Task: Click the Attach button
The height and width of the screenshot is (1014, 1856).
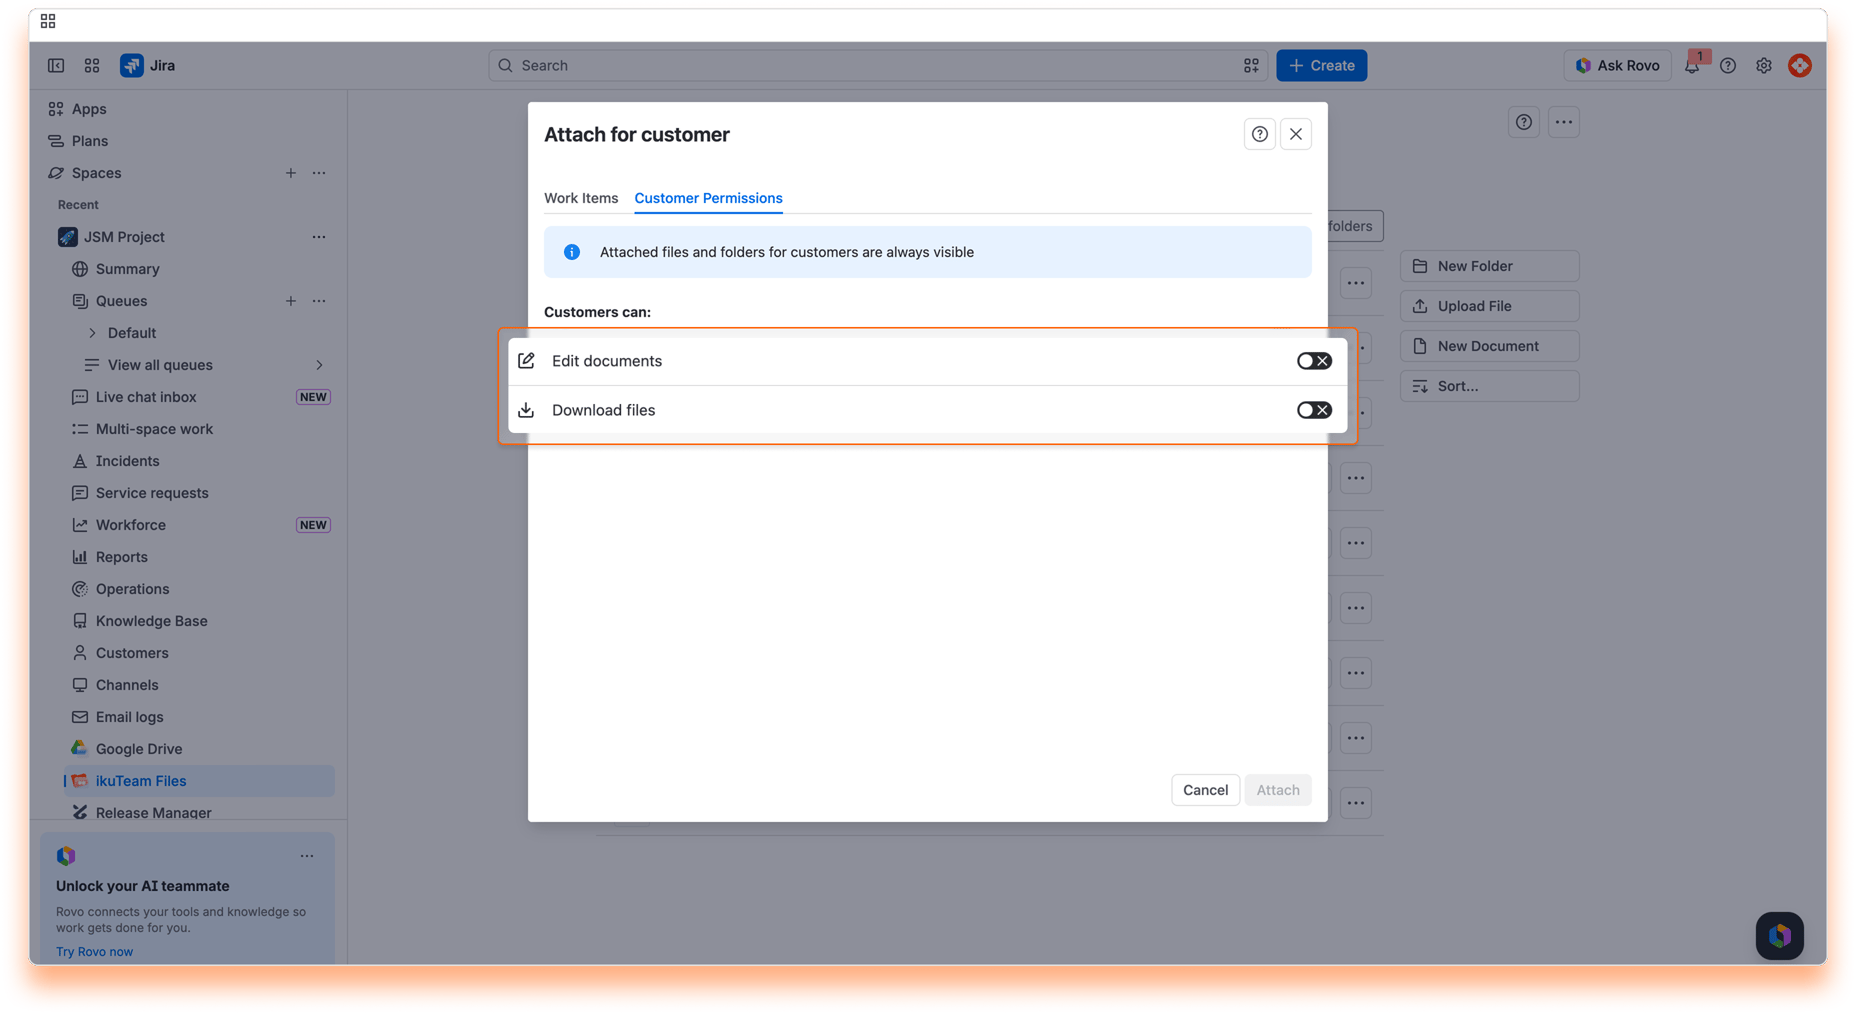Action: [1277, 790]
